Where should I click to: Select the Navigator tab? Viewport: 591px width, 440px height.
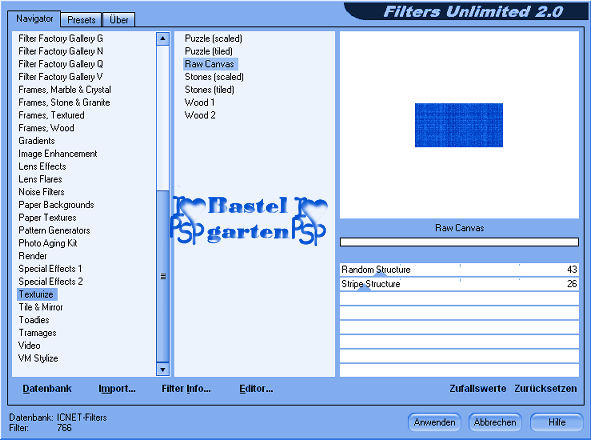34,18
